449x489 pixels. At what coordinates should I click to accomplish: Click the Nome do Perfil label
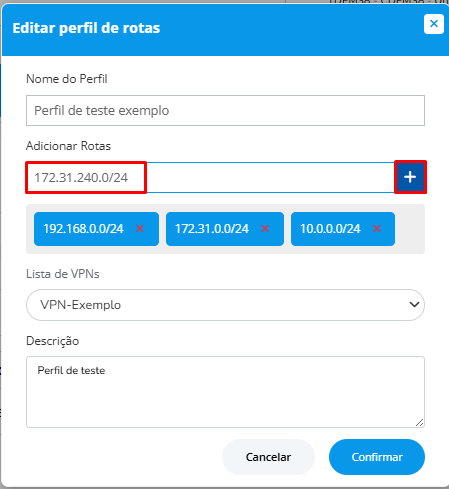(x=67, y=79)
